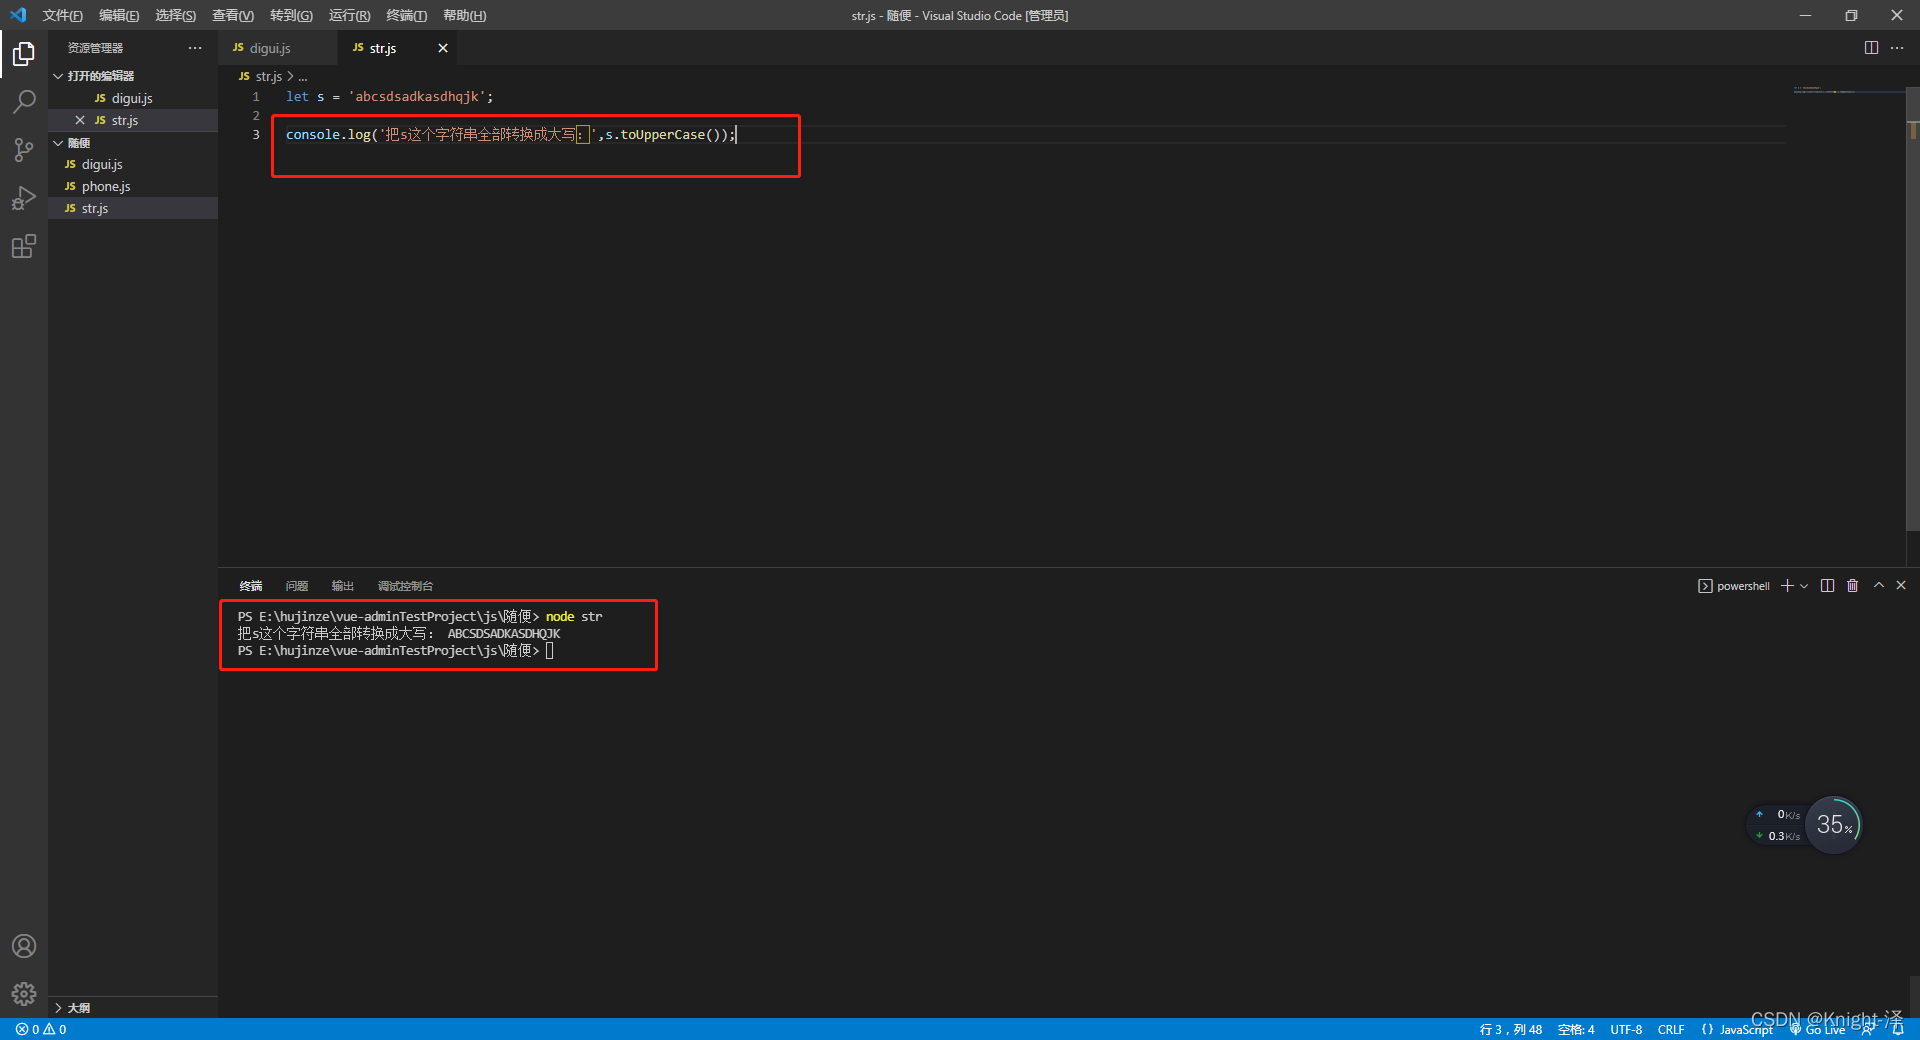Open digui.js in the 随便 folder
1920x1040 pixels.
133,164
